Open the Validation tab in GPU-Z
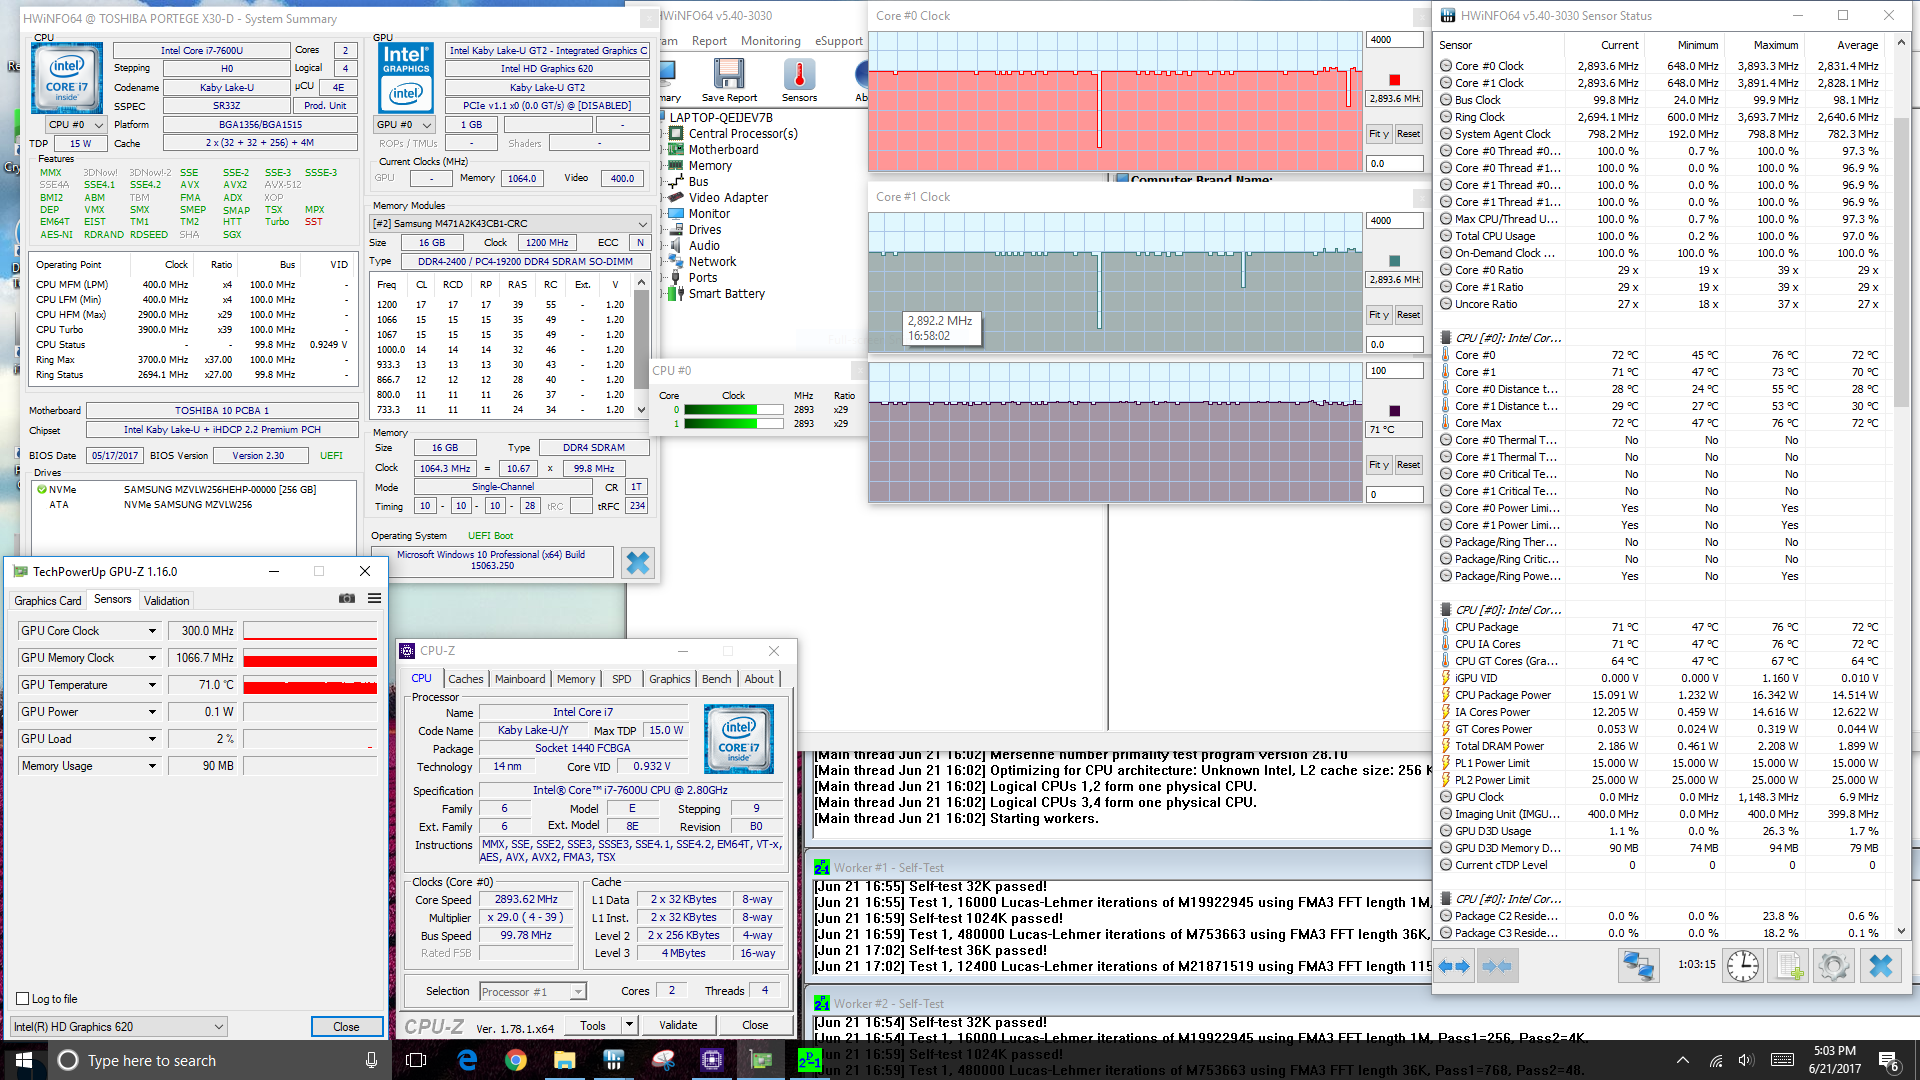The height and width of the screenshot is (1080, 1920). pos(166,601)
